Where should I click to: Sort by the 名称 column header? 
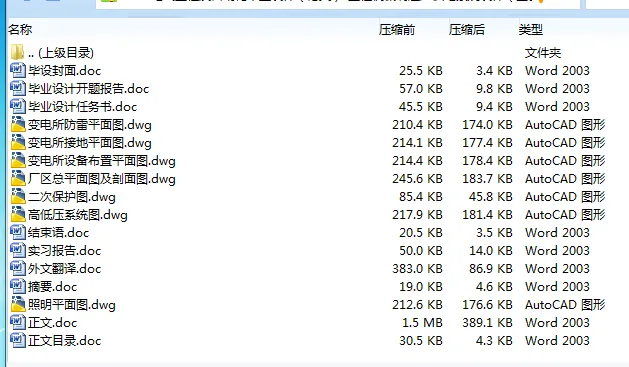point(20,30)
